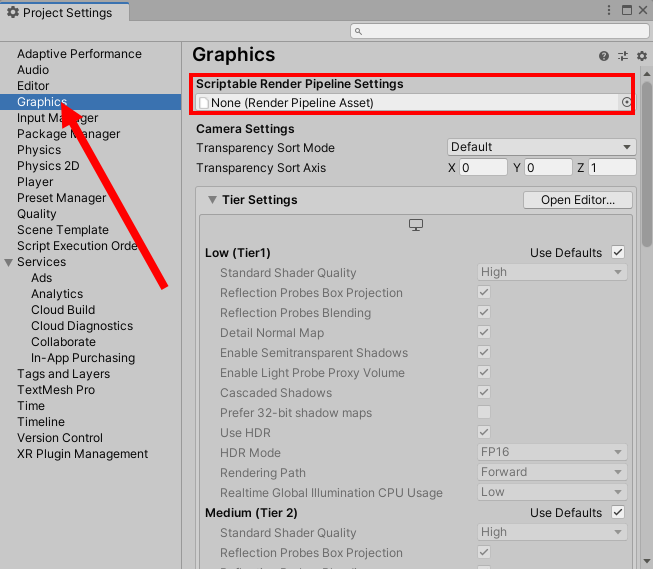Click the Render Pipeline Asset object picker circle
The height and width of the screenshot is (569, 653).
[626, 102]
